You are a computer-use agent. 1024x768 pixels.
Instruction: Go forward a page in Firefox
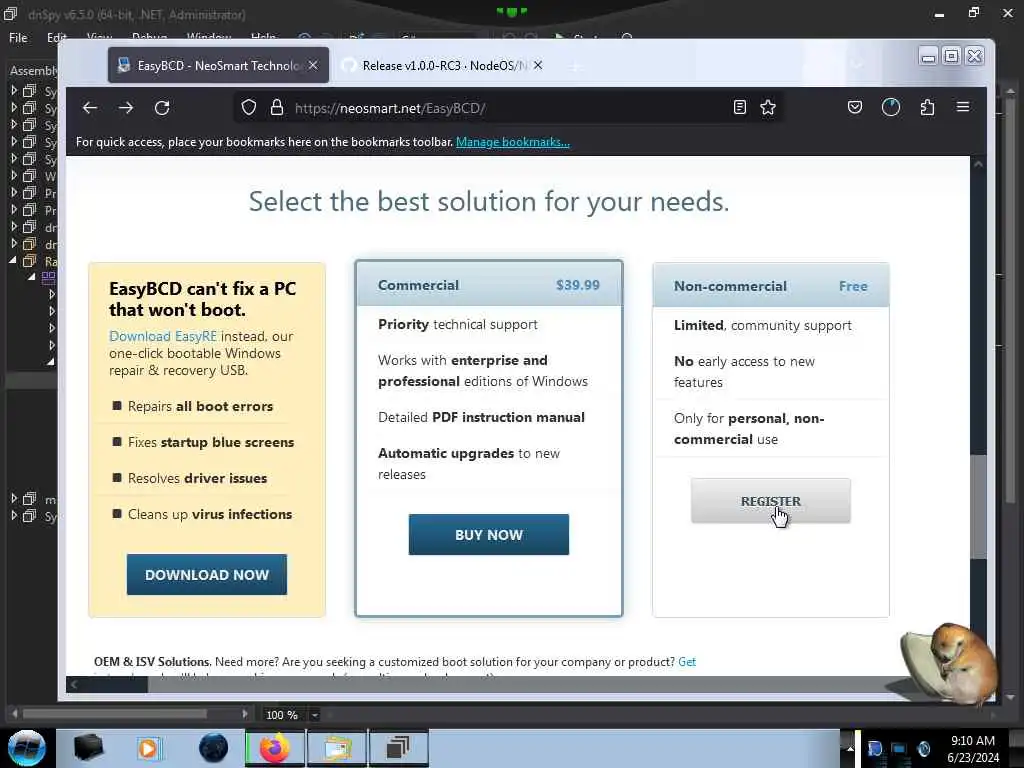tap(126, 108)
